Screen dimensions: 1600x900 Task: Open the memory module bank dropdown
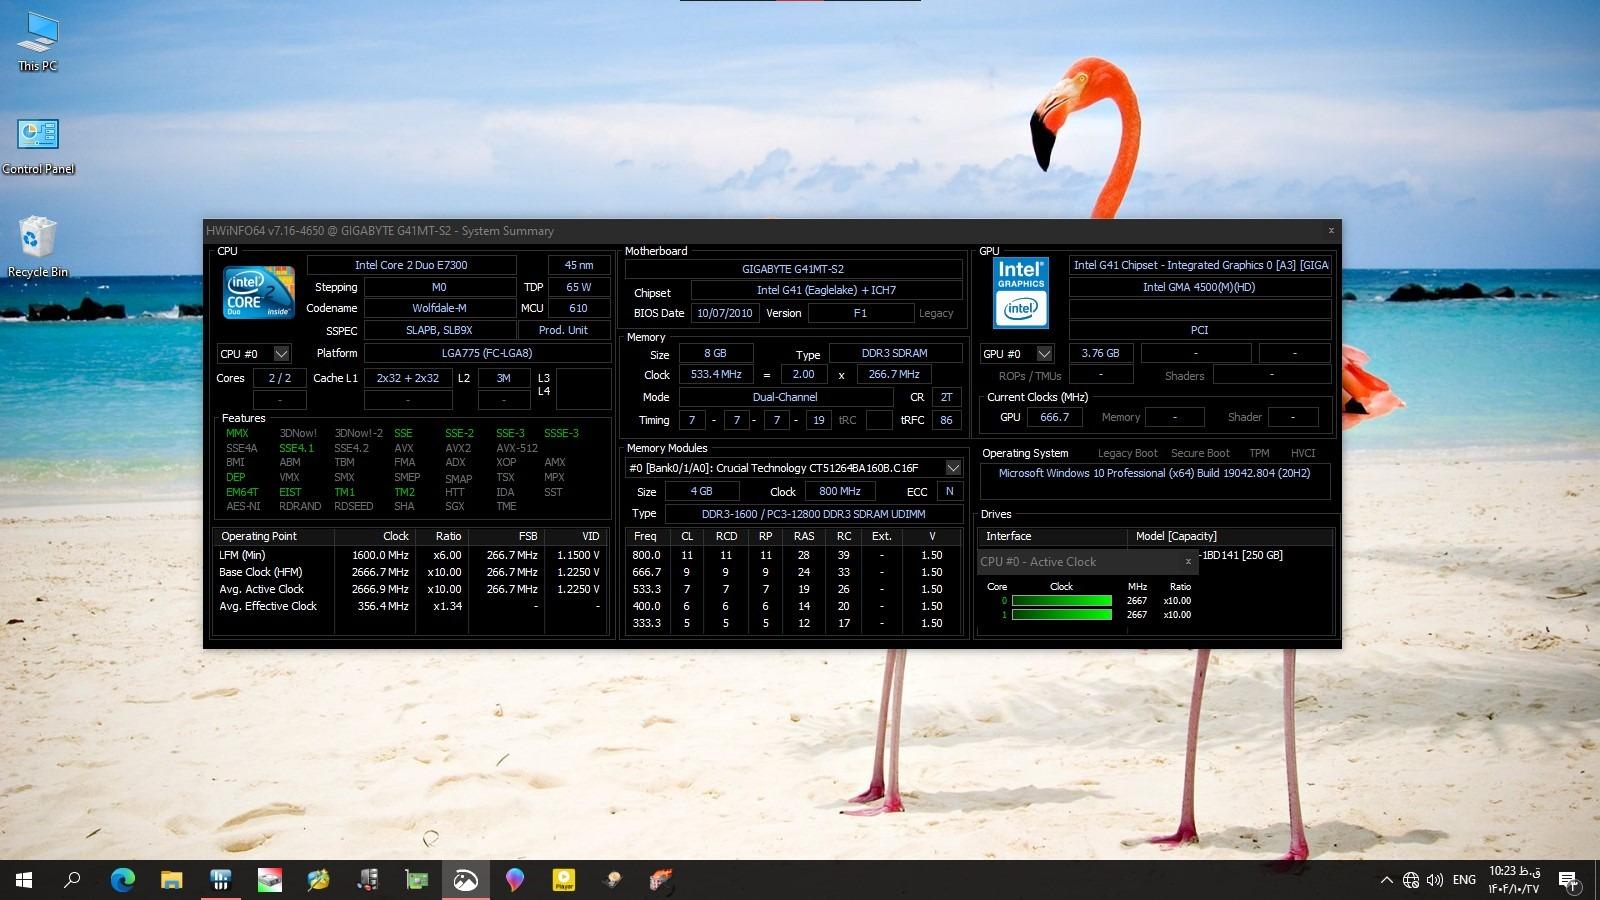[953, 468]
